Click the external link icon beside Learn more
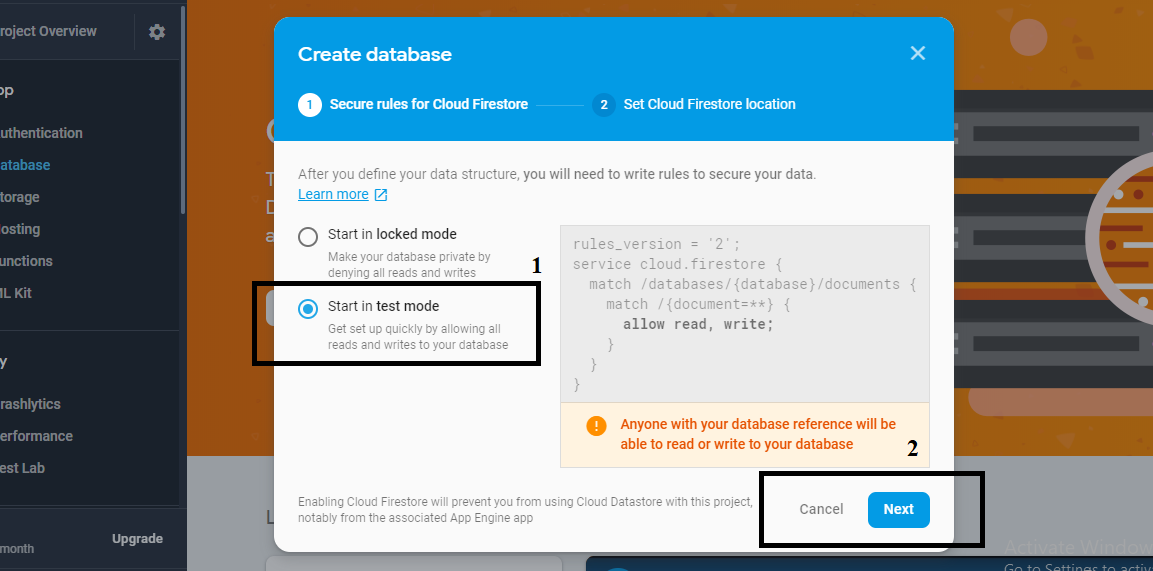The image size is (1153, 571). click(381, 195)
